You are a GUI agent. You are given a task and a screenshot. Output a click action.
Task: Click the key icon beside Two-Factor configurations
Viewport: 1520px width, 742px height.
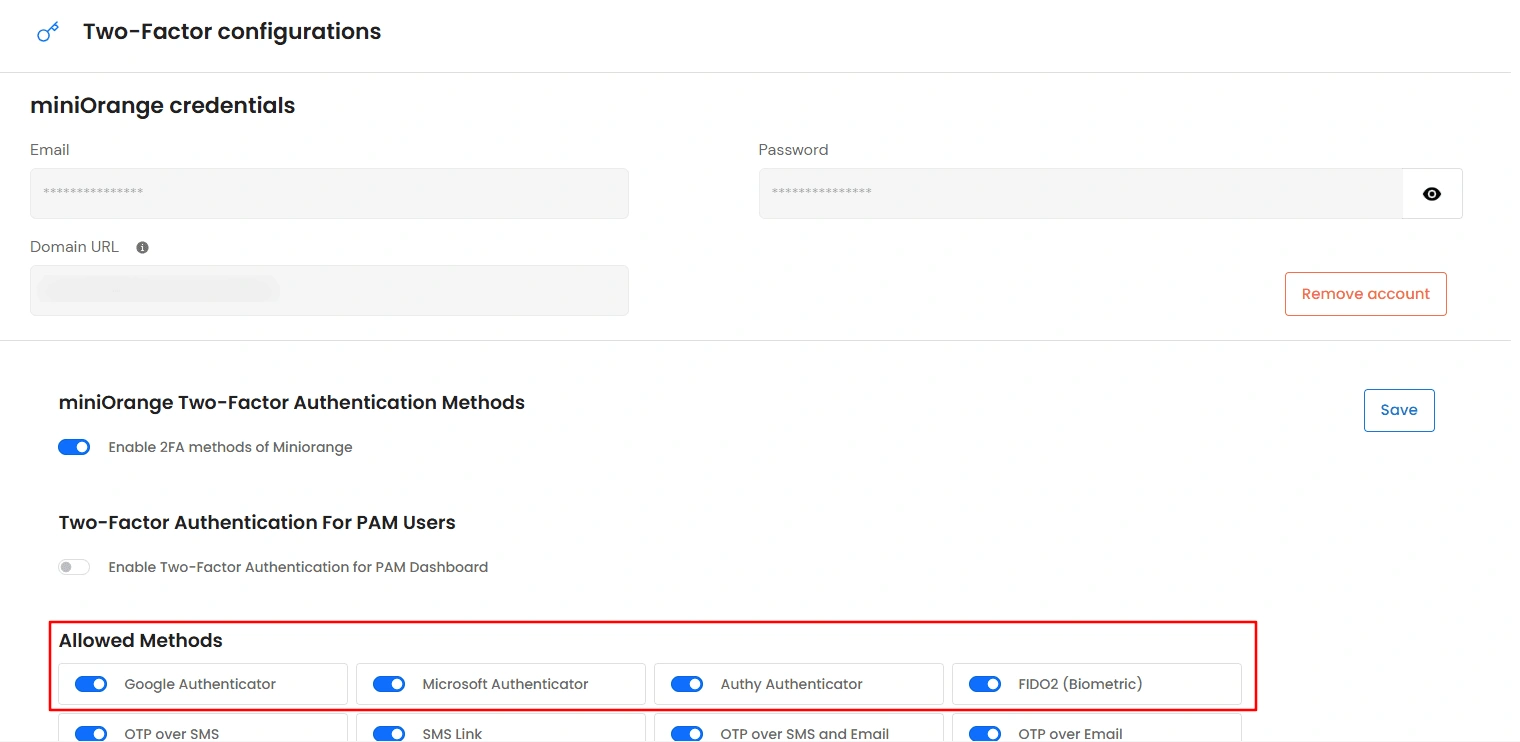48,33
